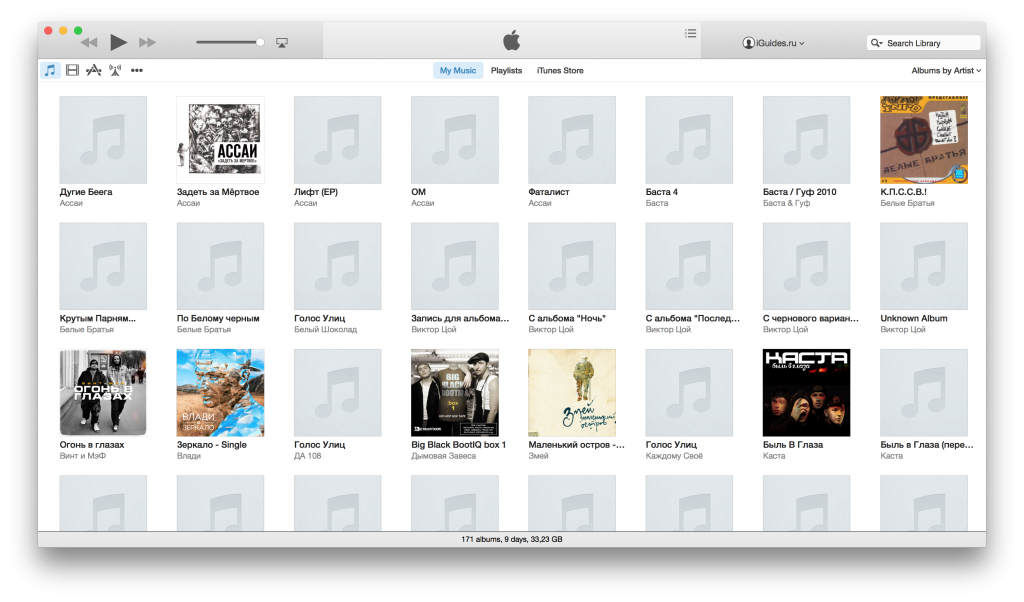This screenshot has width=1024, height=602.
Task: Select the Быль в Глаза (пере... album
Action: [924, 392]
